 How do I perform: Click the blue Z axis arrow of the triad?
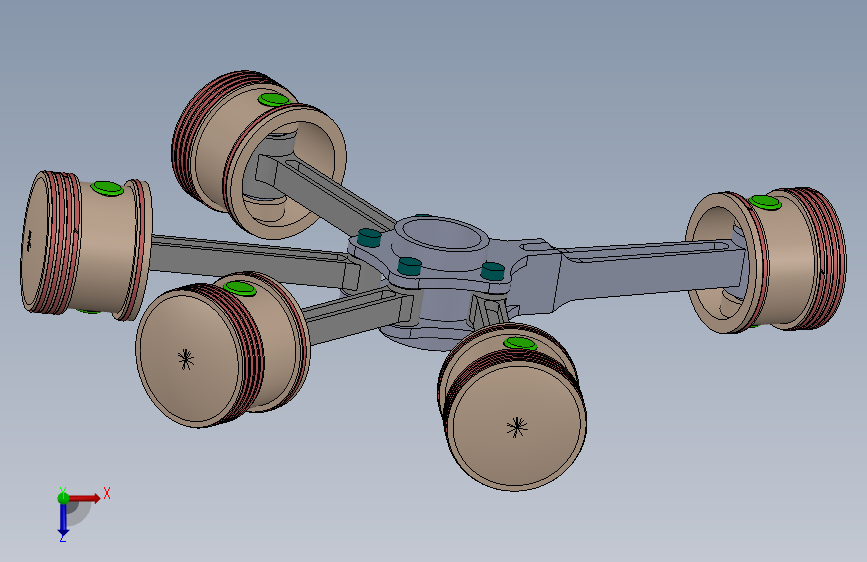[x=63, y=520]
